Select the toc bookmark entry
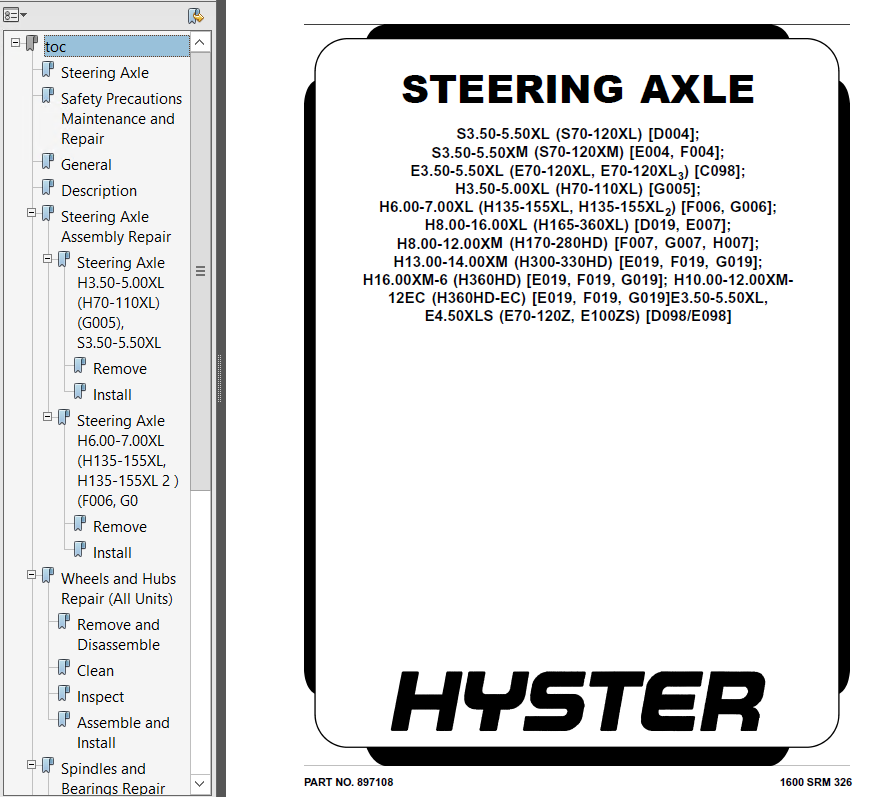 pos(117,46)
